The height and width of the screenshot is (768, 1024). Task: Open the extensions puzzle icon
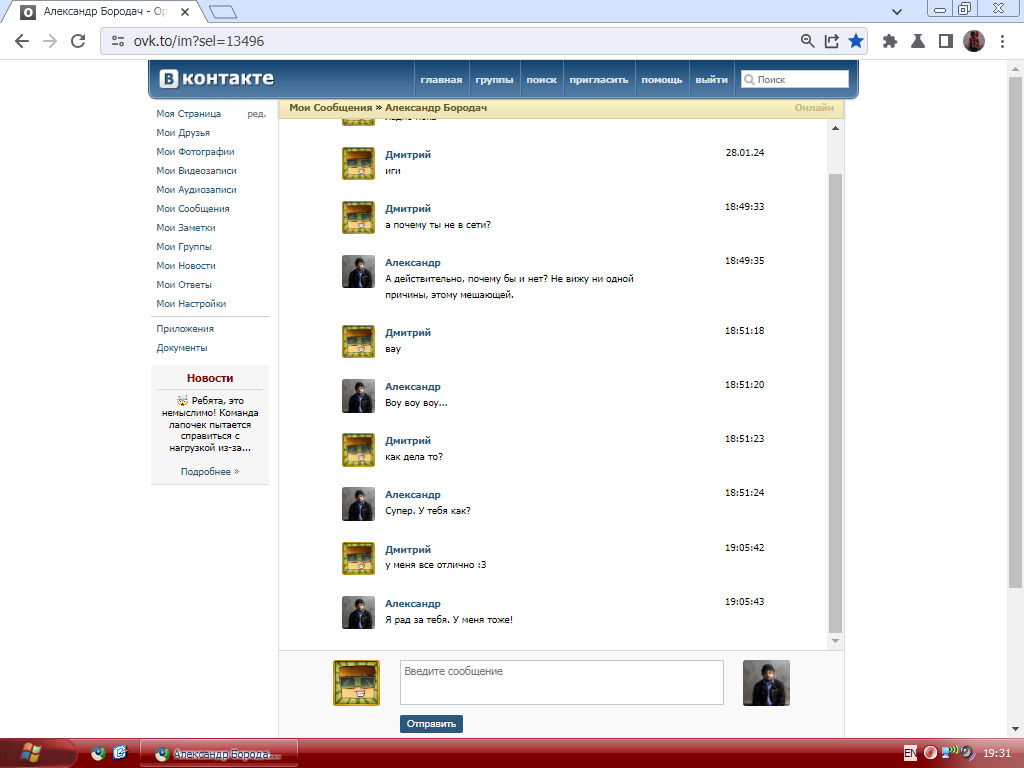click(x=889, y=41)
